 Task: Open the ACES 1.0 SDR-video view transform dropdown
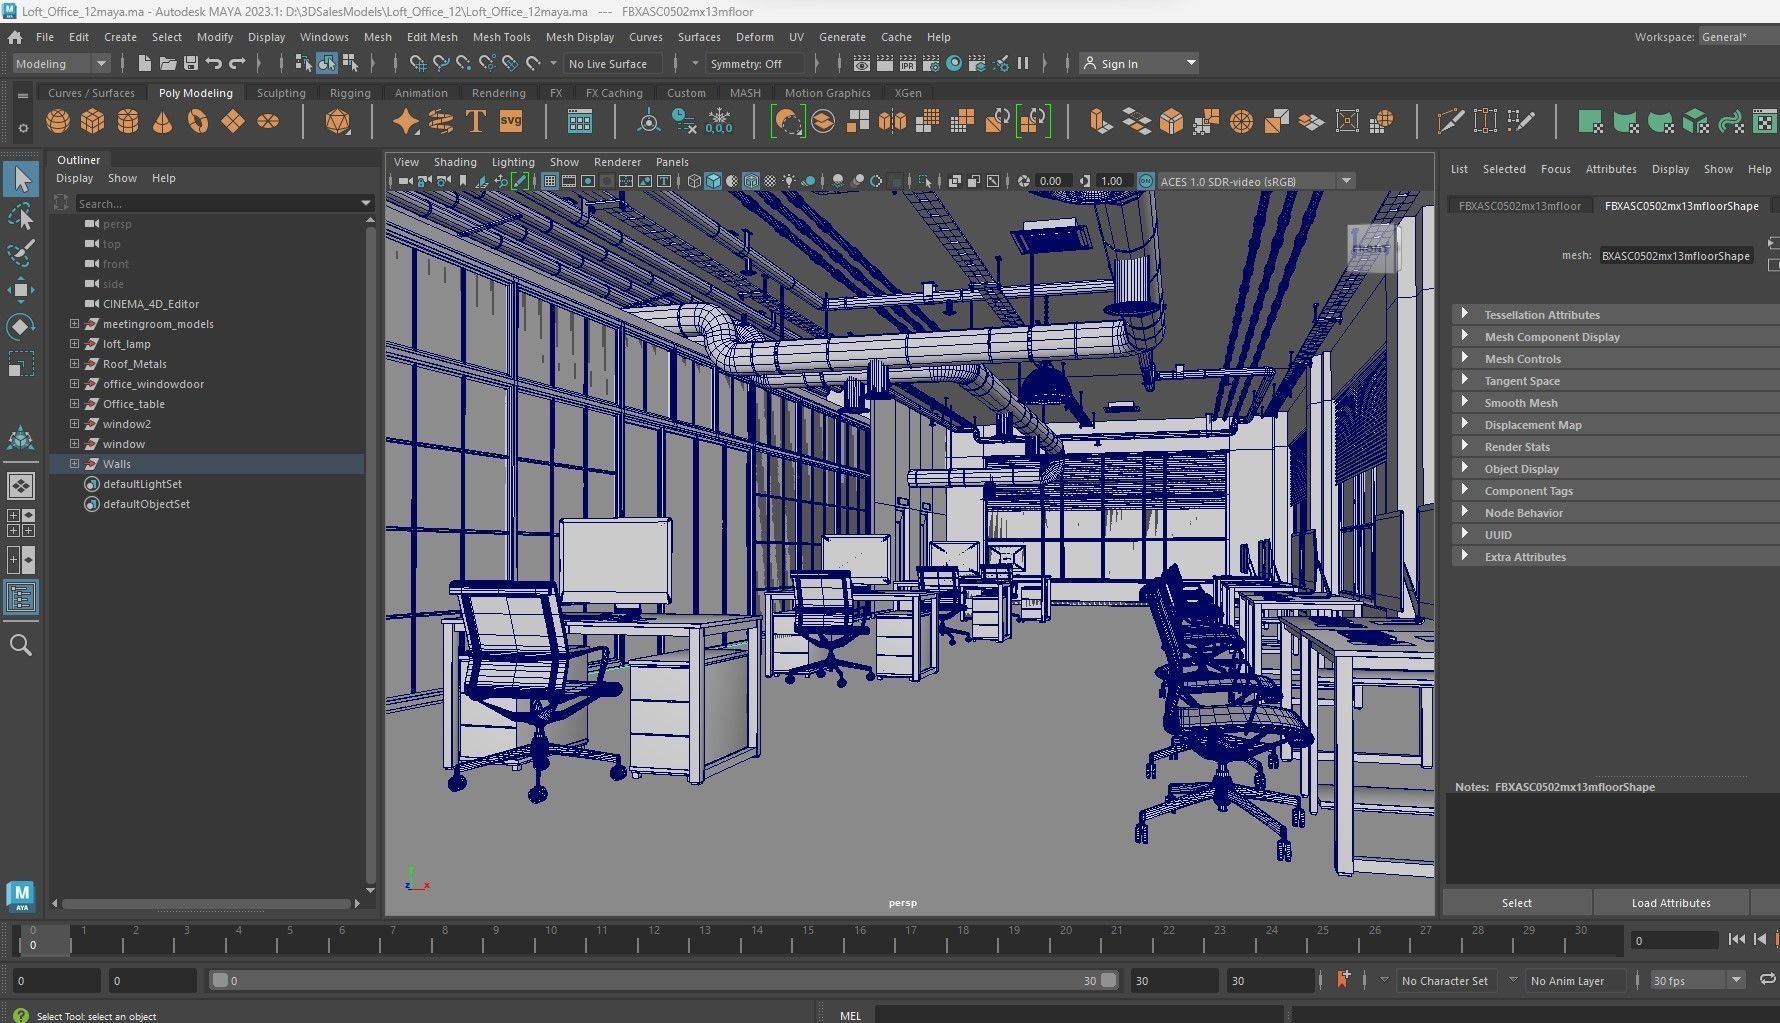(1256, 181)
